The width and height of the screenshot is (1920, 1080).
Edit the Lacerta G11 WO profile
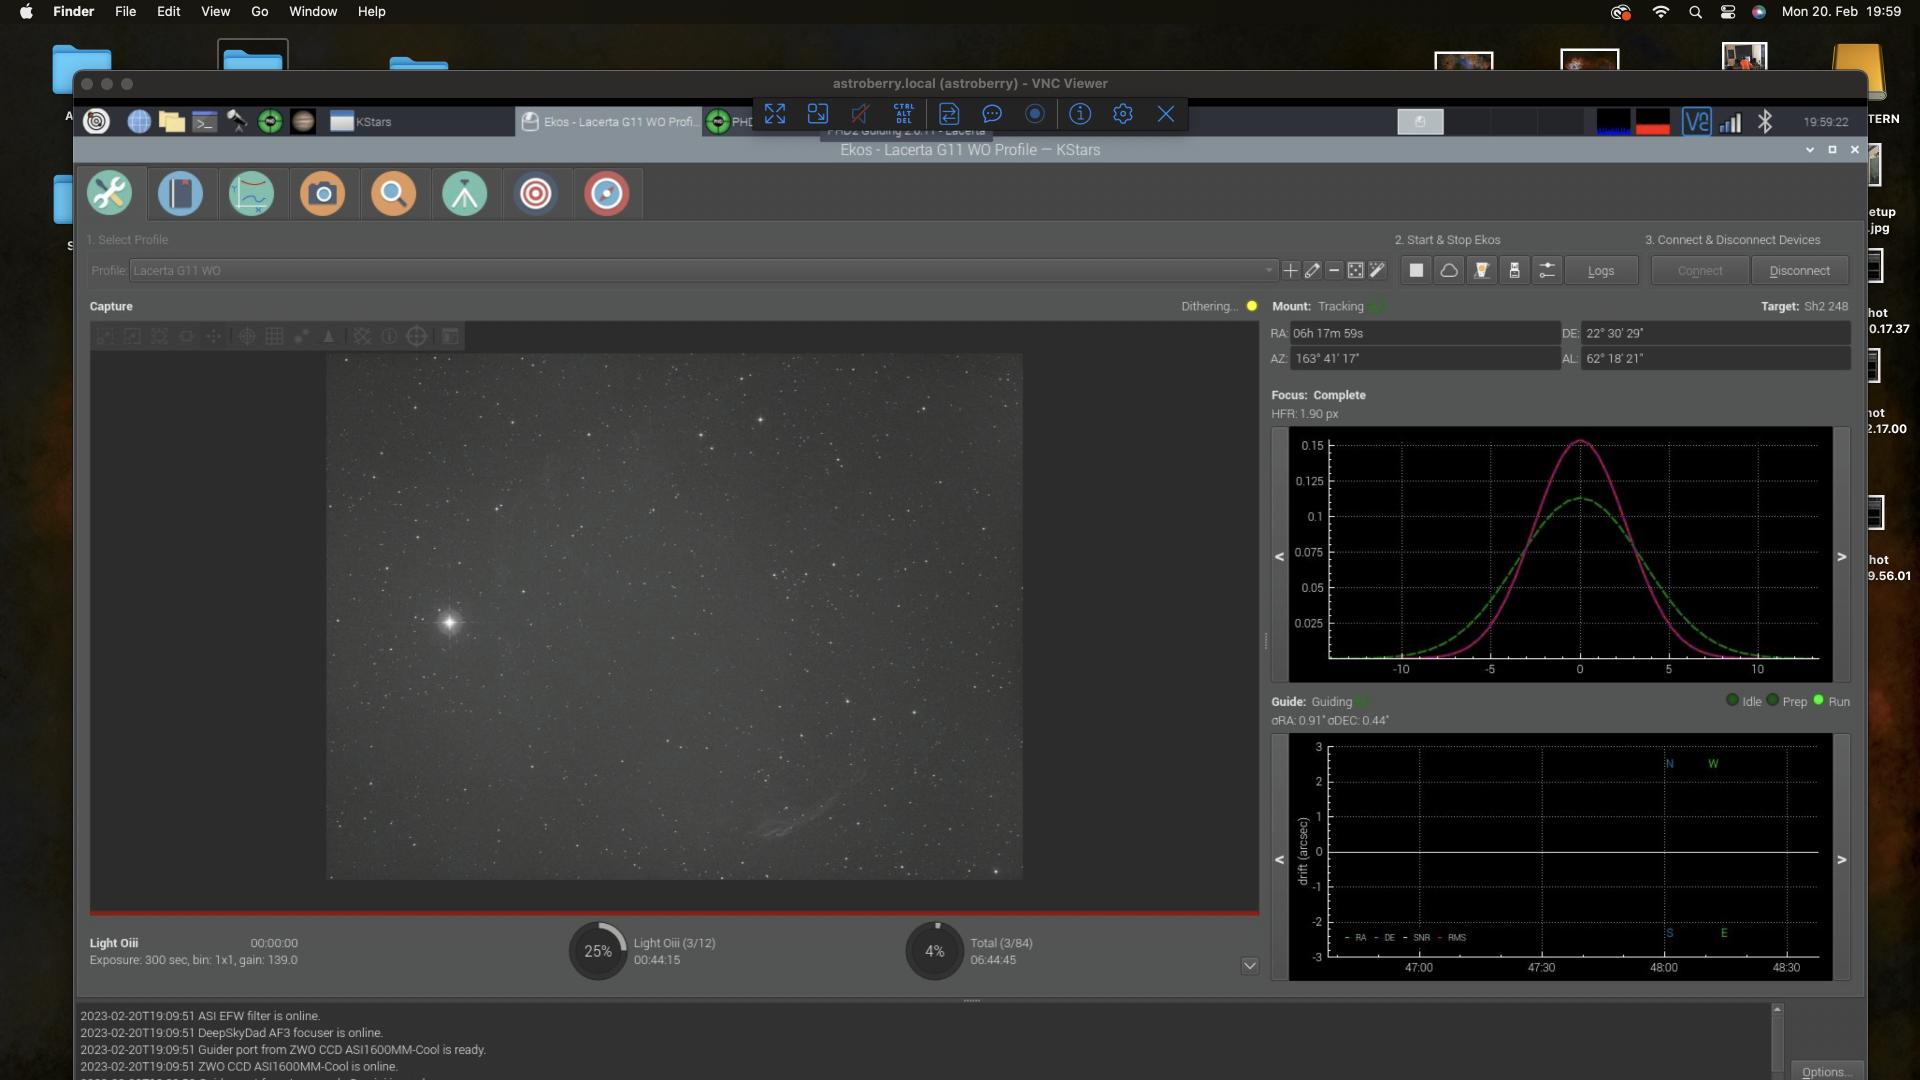1312,271
